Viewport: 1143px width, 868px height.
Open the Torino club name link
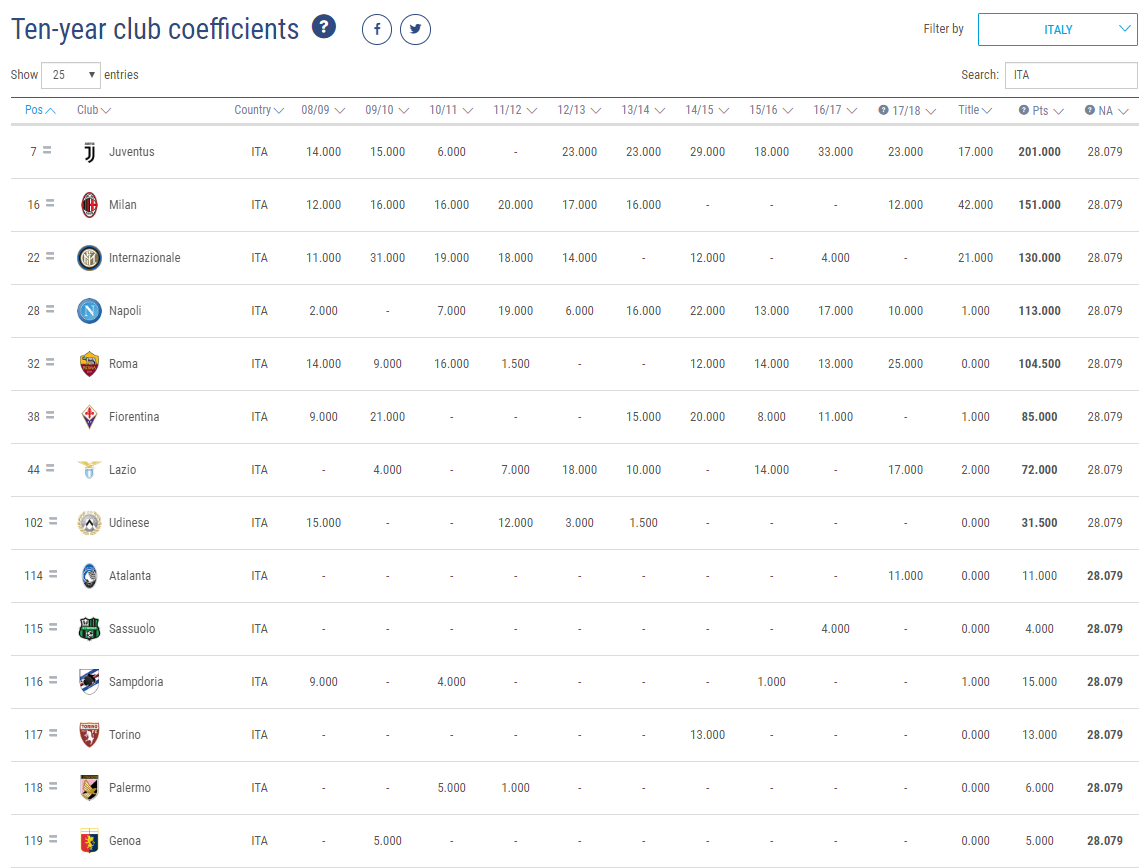[125, 735]
